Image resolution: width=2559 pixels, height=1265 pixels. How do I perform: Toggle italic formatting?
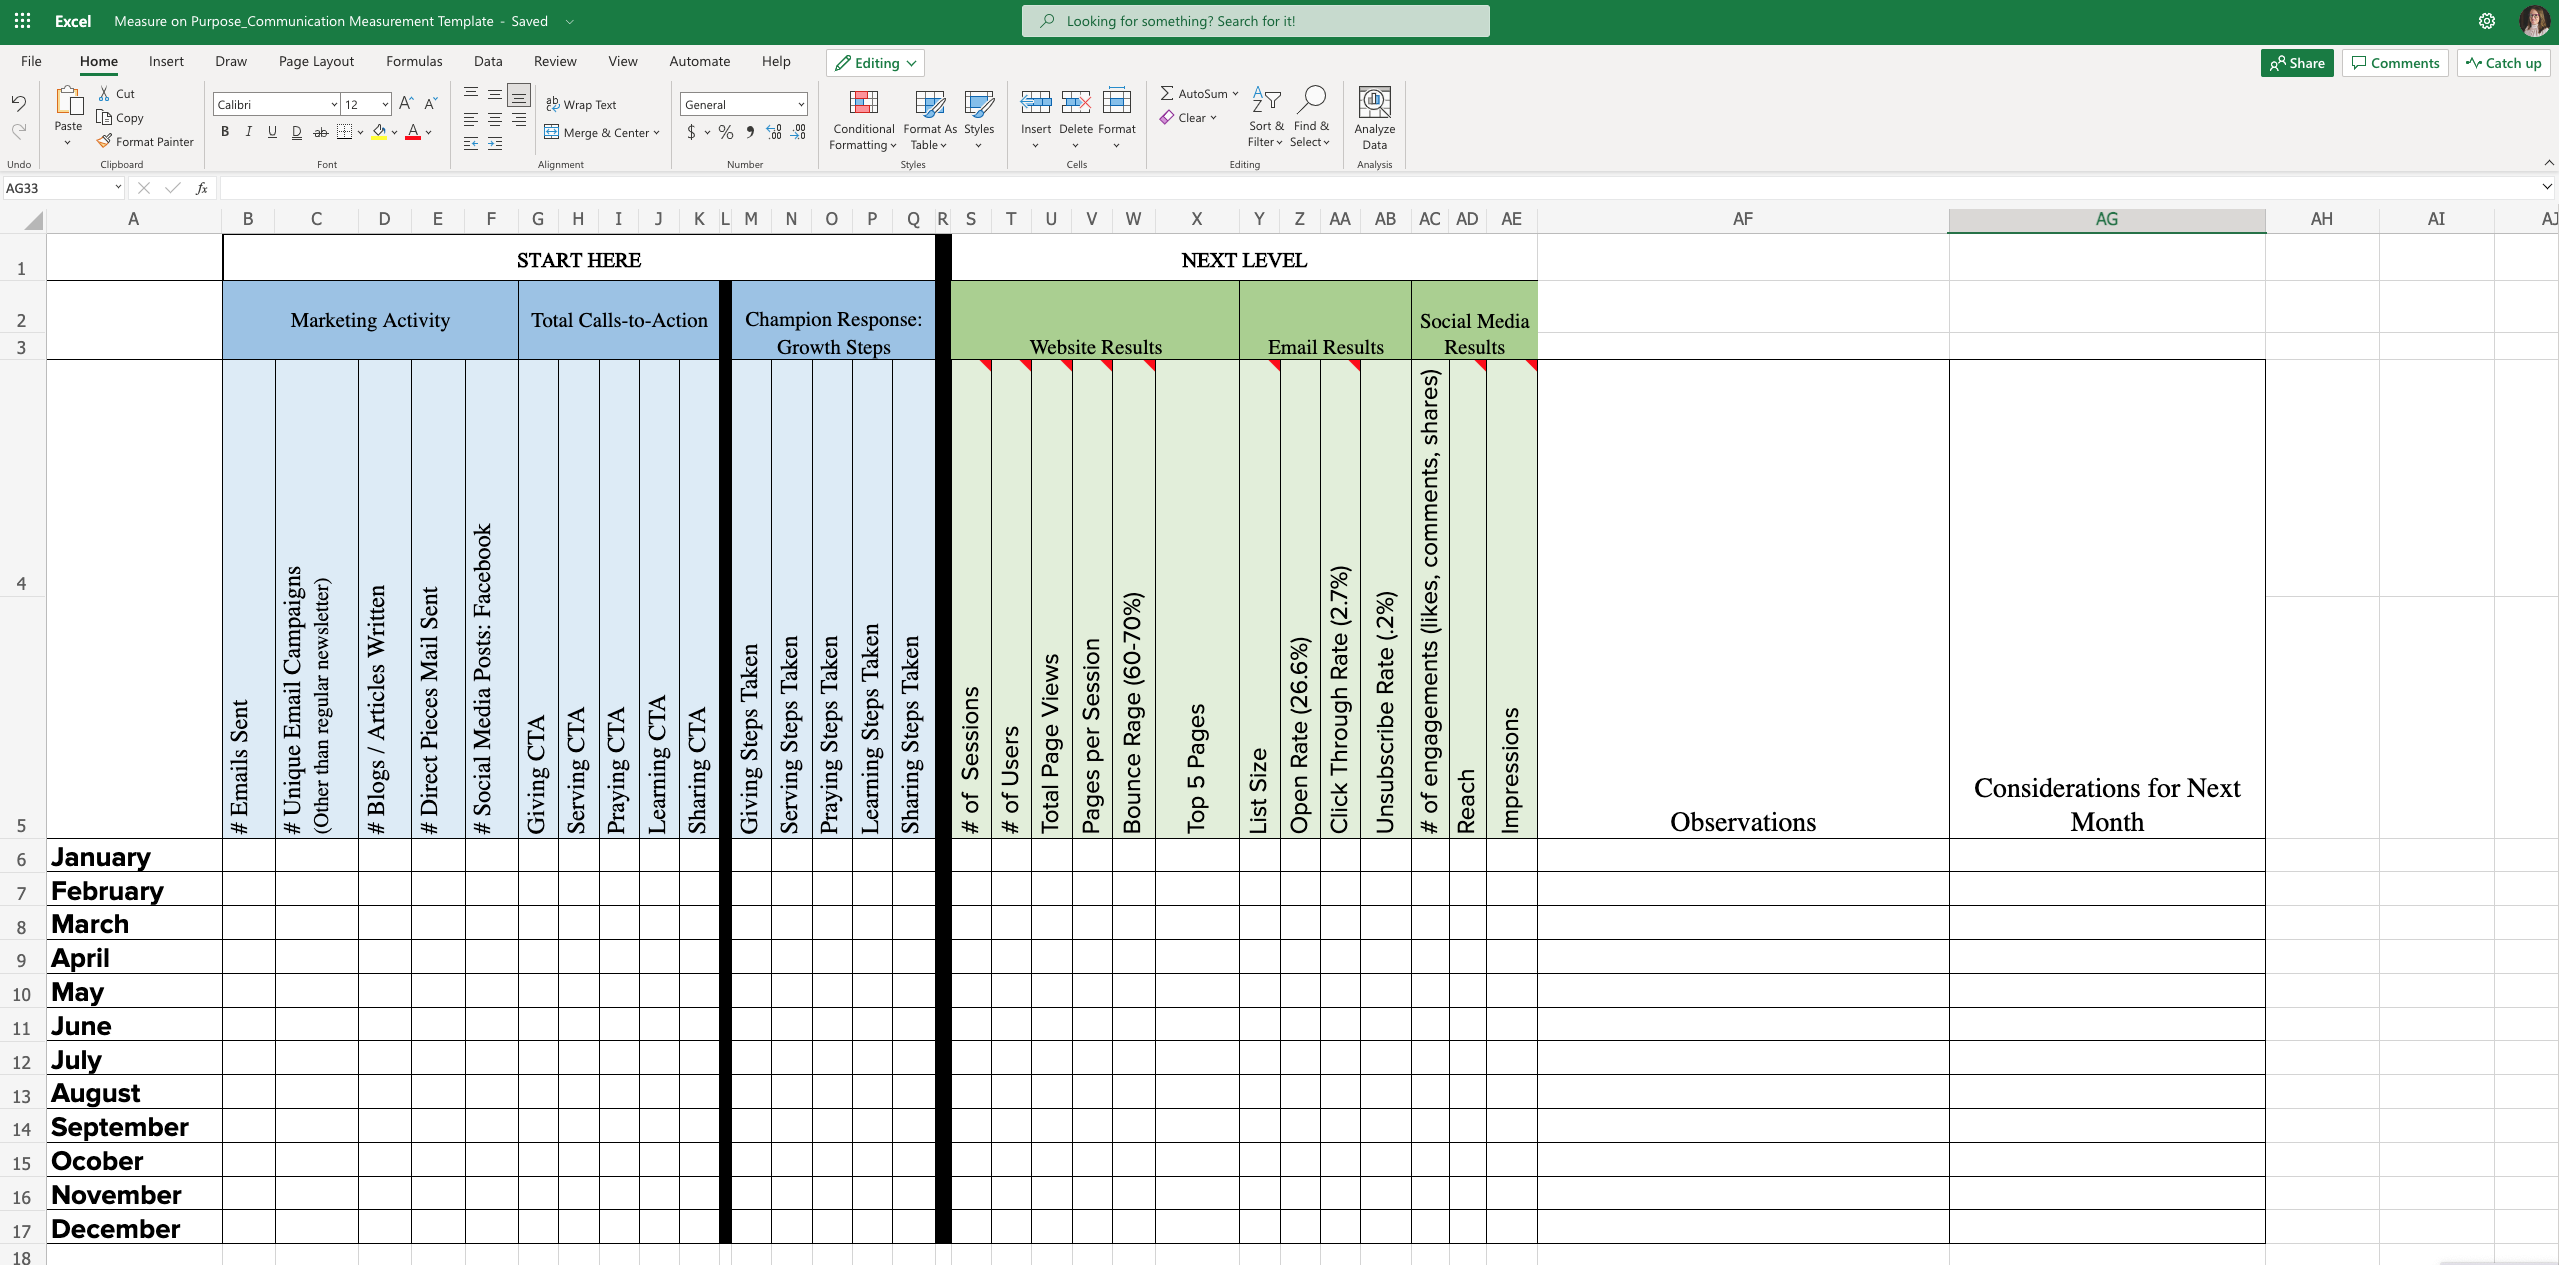click(248, 131)
